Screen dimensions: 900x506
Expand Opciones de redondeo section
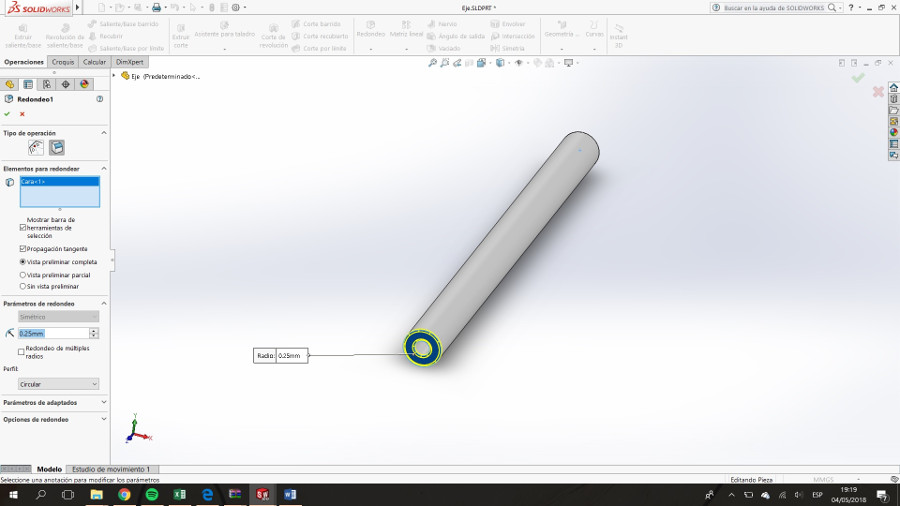click(x=104, y=419)
